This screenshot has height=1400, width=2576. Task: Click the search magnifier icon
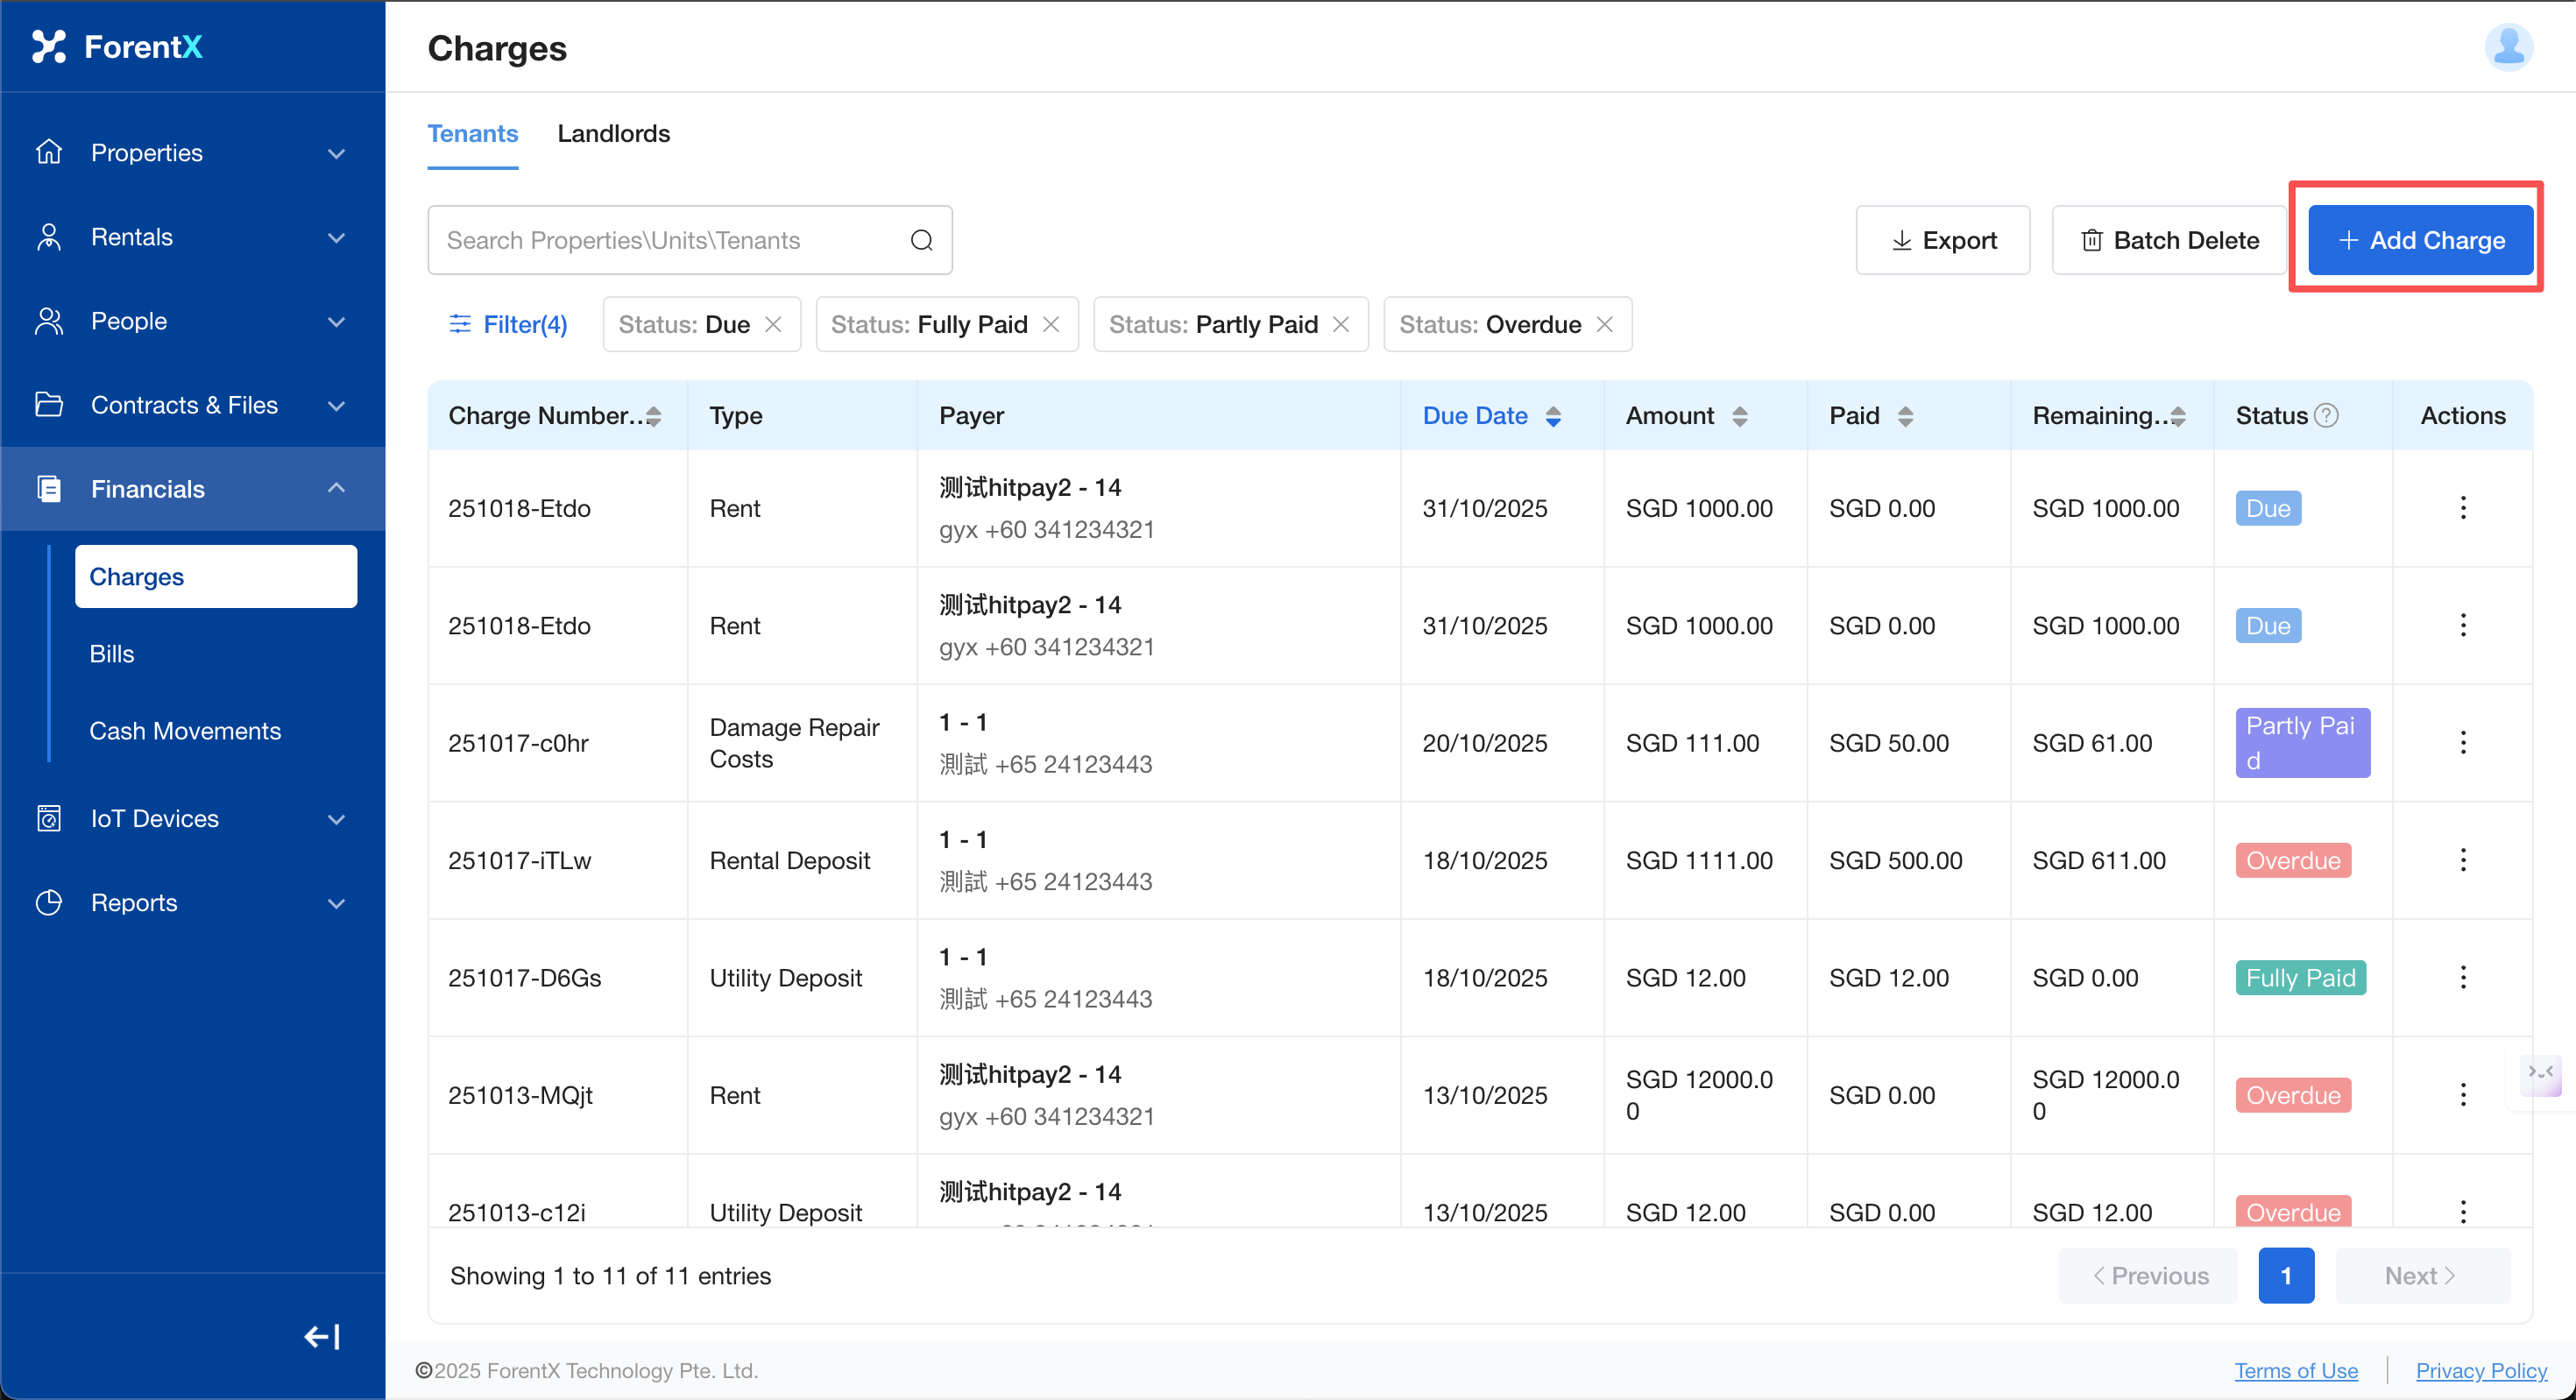pyautogui.click(x=921, y=240)
